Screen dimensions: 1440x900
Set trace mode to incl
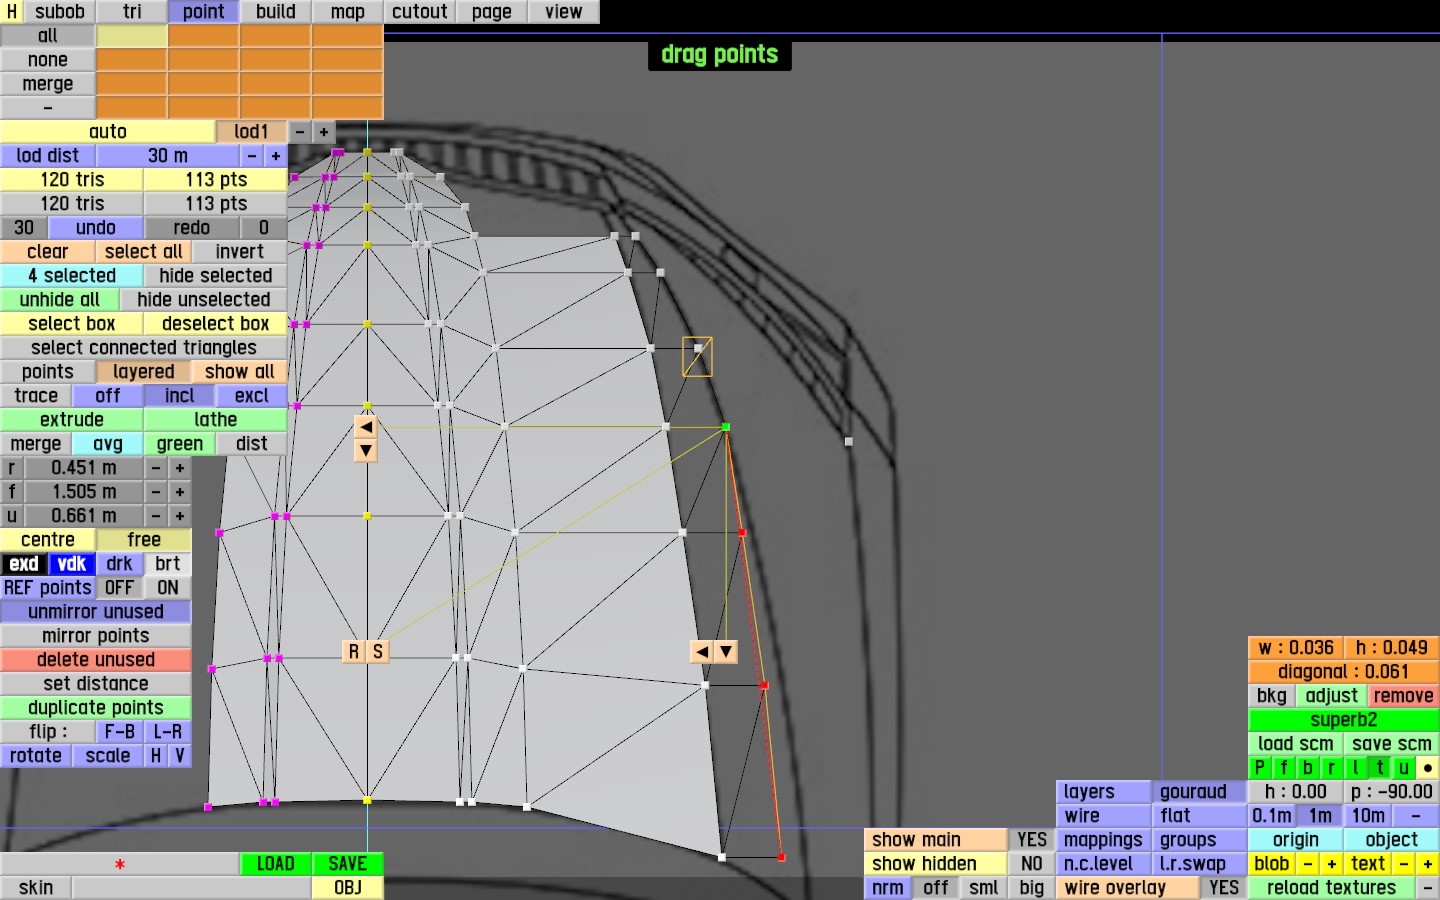180,396
